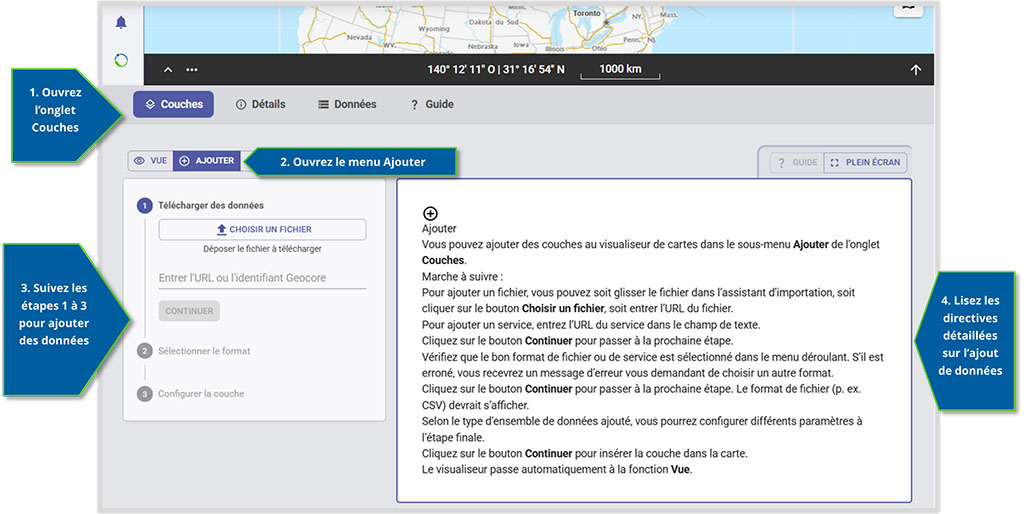Switch to the Données tab
The height and width of the screenshot is (514, 1024).
coord(347,104)
